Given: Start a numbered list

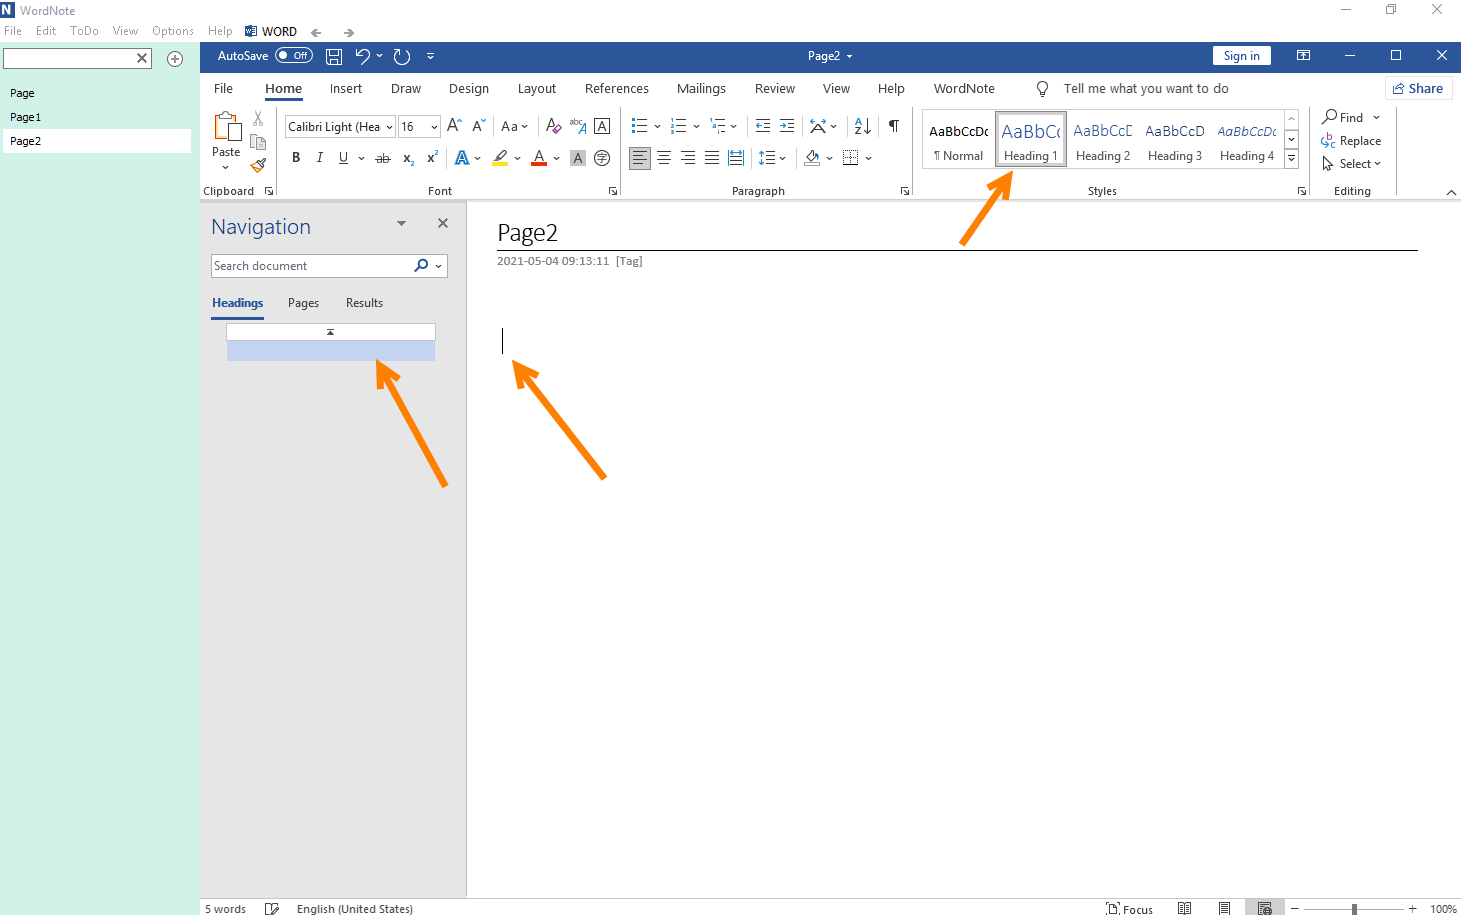Looking at the screenshot, I should tap(678, 126).
